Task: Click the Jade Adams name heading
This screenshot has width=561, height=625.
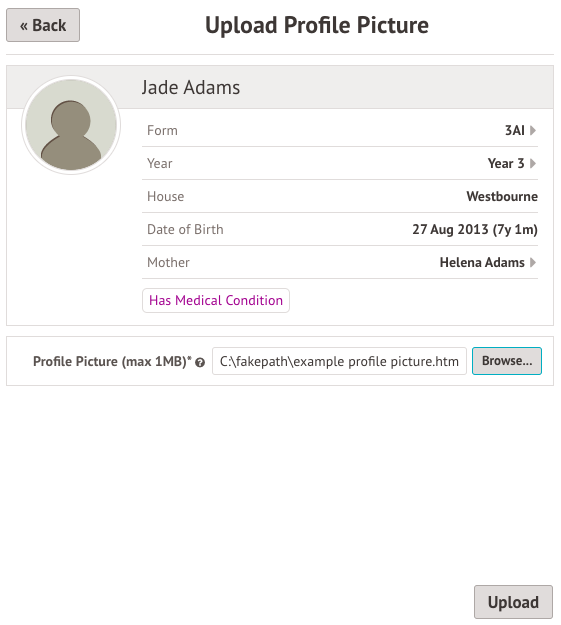Action: coord(191,87)
